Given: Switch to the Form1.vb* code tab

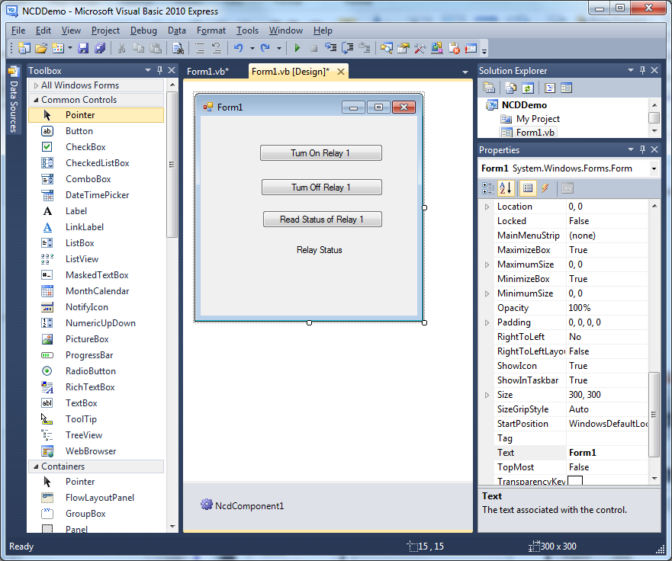Looking at the screenshot, I should coord(208,72).
